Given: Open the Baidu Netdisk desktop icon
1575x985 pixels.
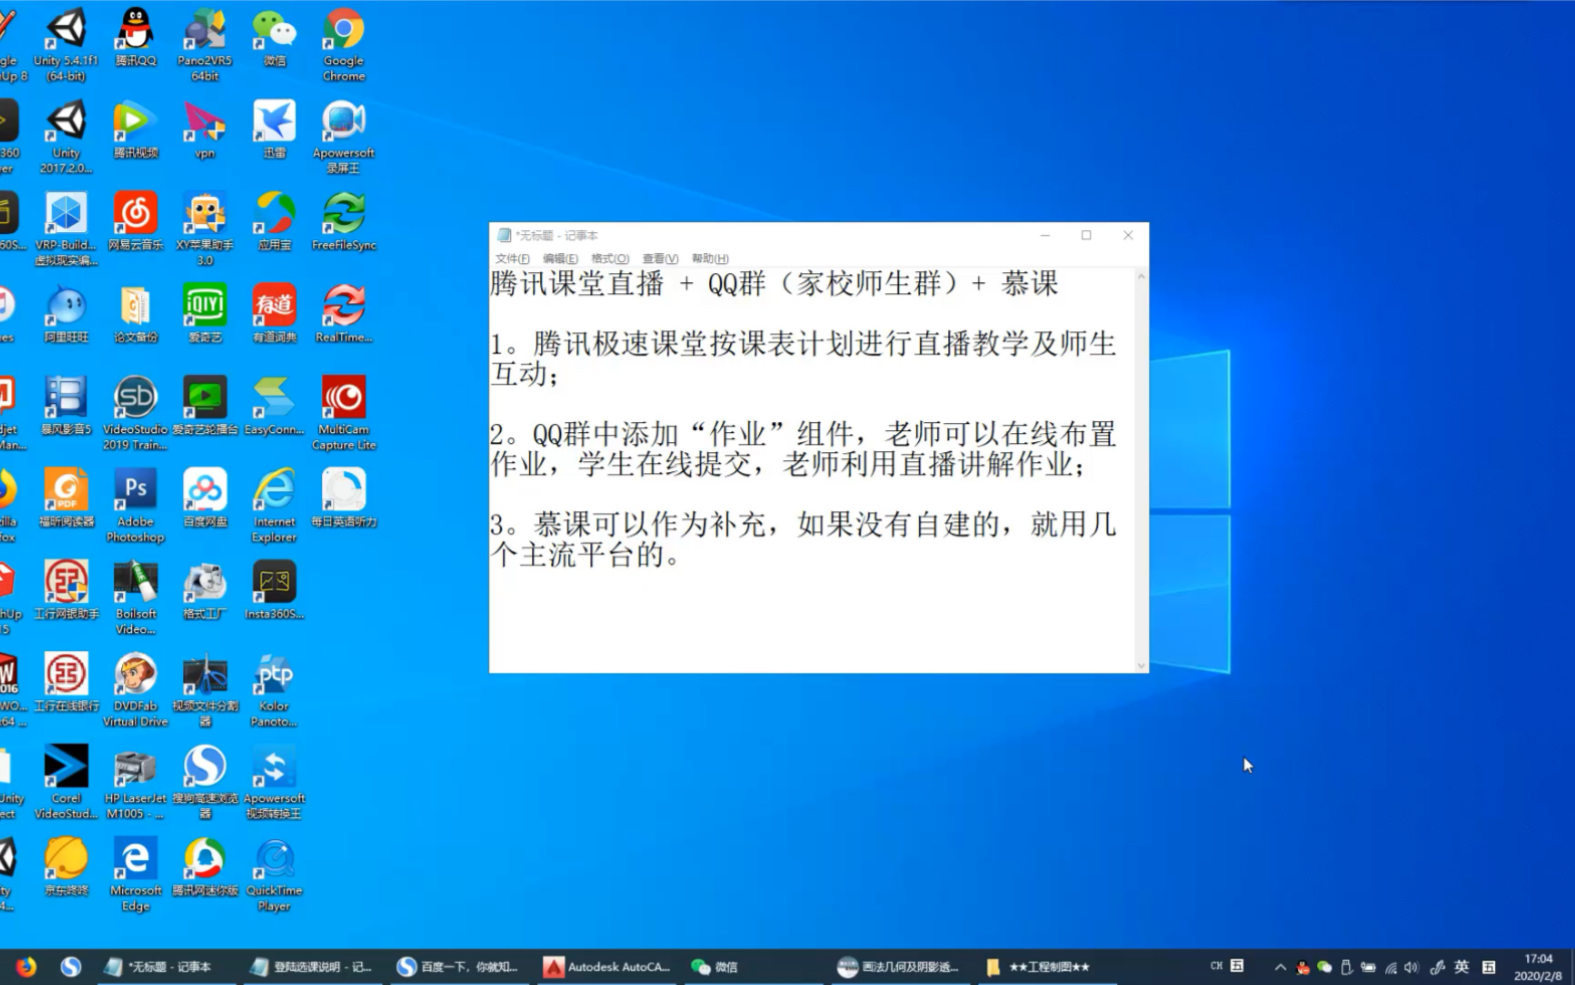Looking at the screenshot, I should (x=205, y=498).
